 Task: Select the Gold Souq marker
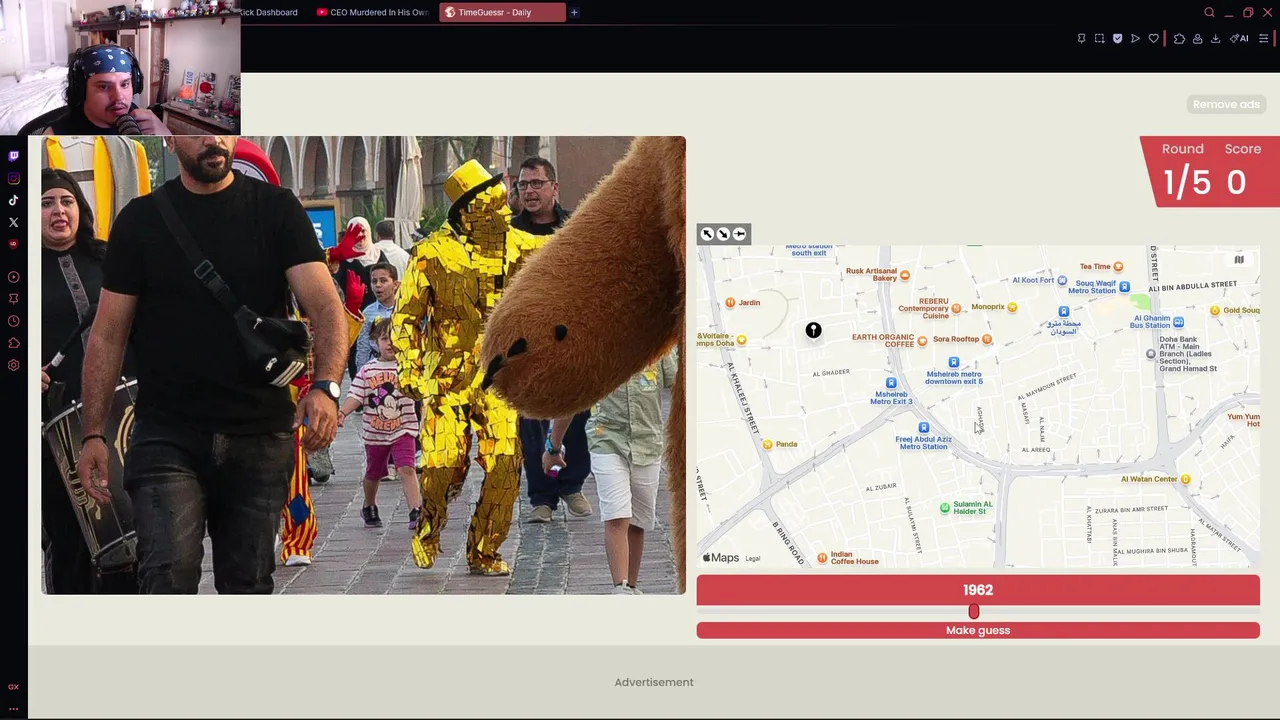click(x=1215, y=310)
